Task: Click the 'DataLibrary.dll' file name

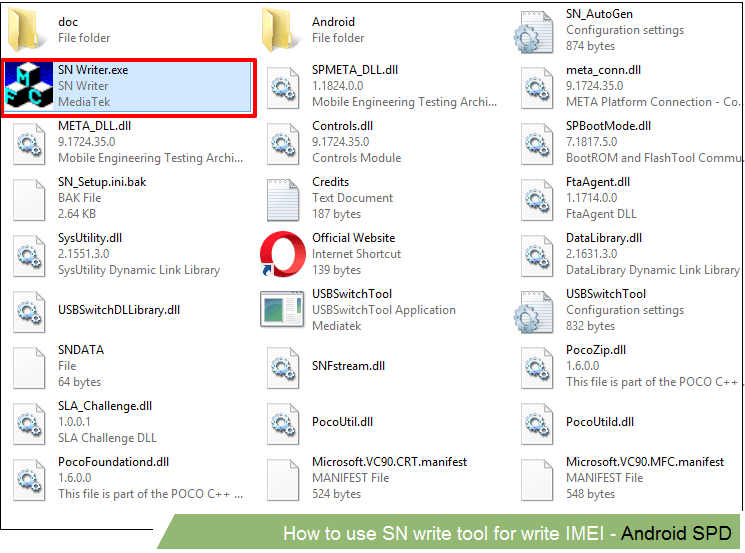Action: 604,238
